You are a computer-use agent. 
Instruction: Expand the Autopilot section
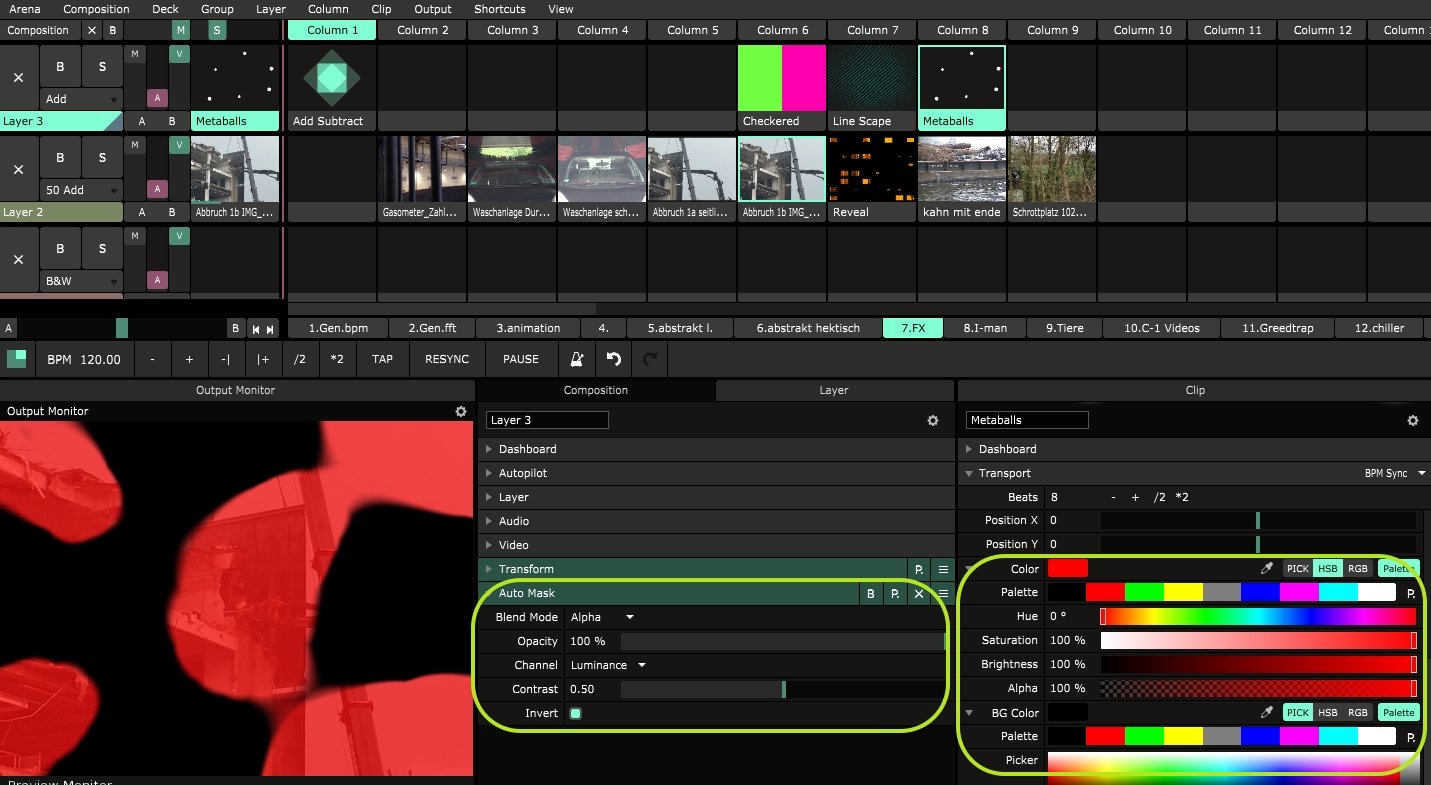coord(523,473)
